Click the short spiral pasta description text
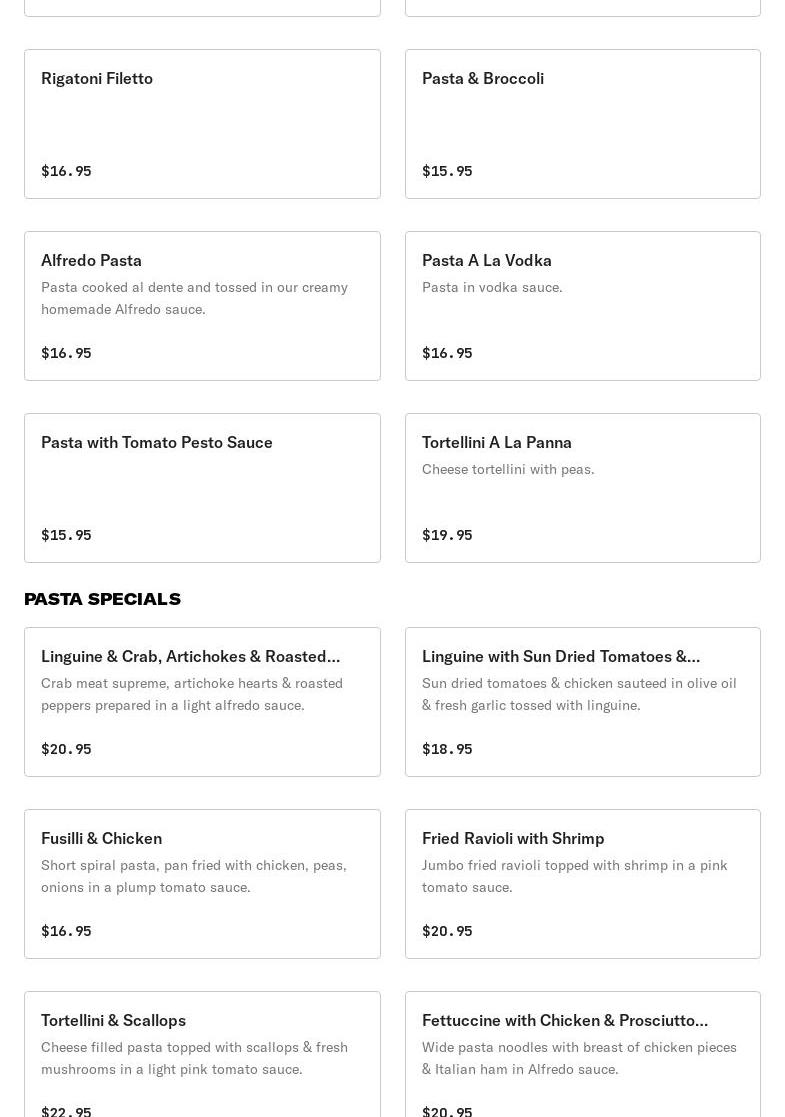 (194, 876)
